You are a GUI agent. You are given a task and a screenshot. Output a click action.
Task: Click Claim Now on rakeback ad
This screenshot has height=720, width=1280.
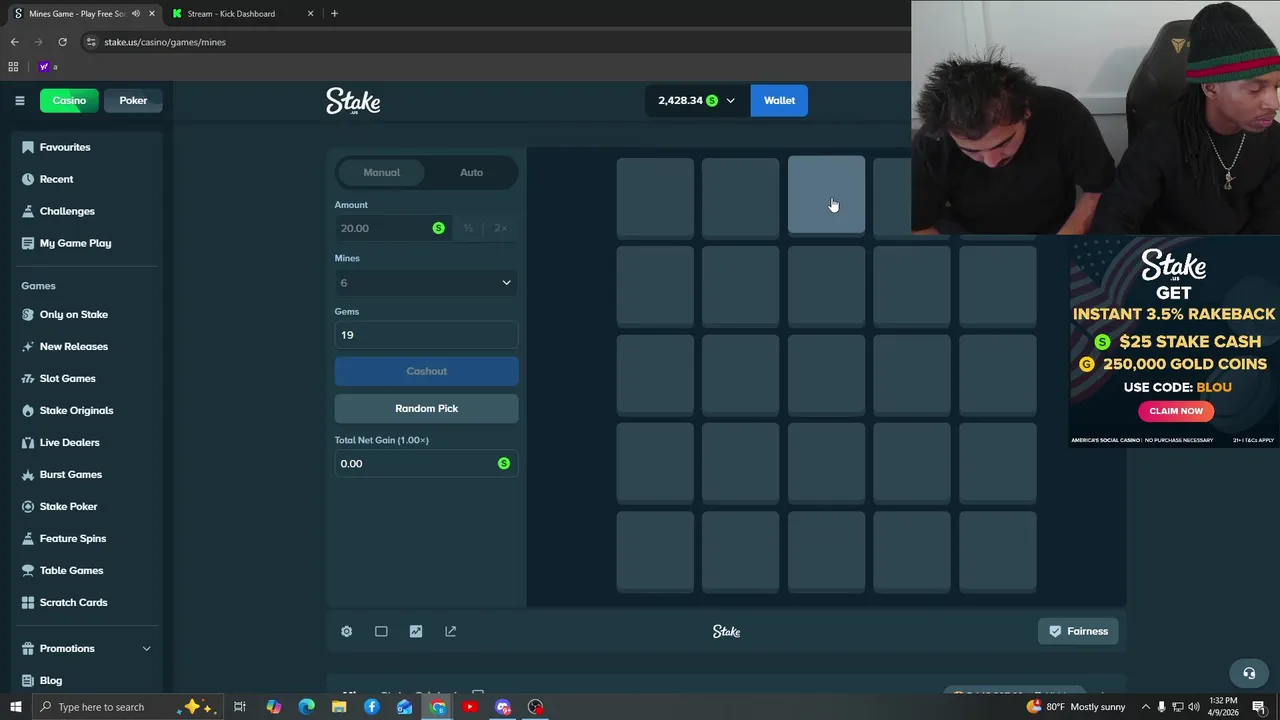click(x=1176, y=411)
